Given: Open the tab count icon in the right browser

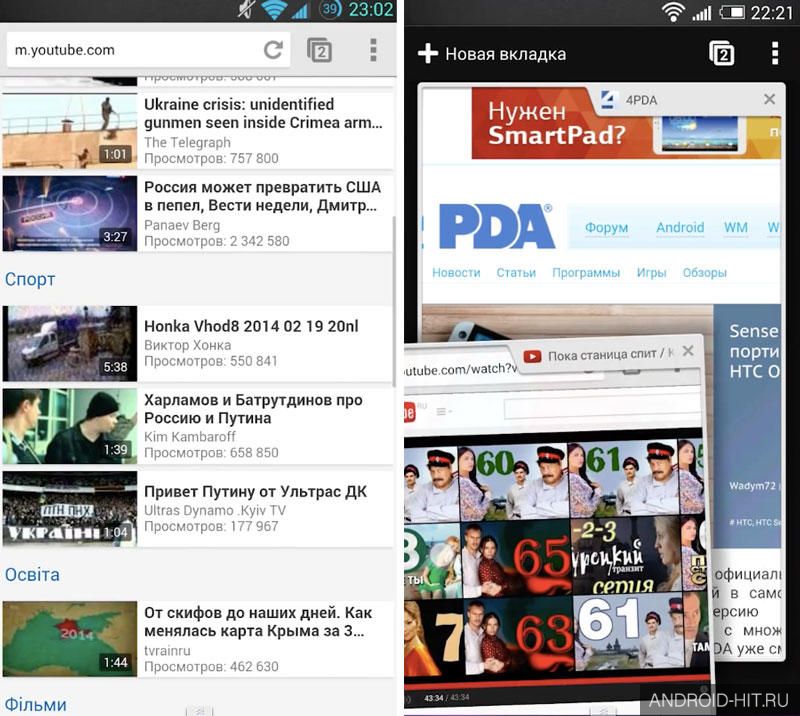Looking at the screenshot, I should [x=722, y=53].
